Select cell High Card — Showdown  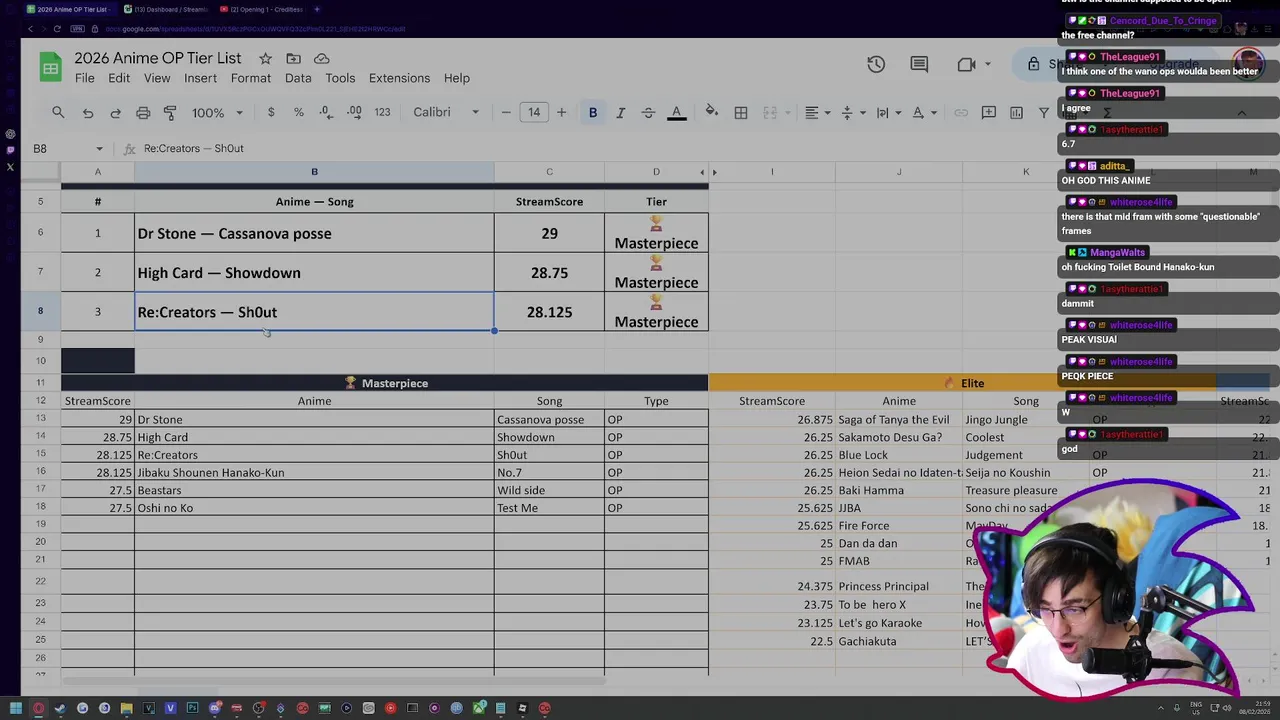point(314,273)
